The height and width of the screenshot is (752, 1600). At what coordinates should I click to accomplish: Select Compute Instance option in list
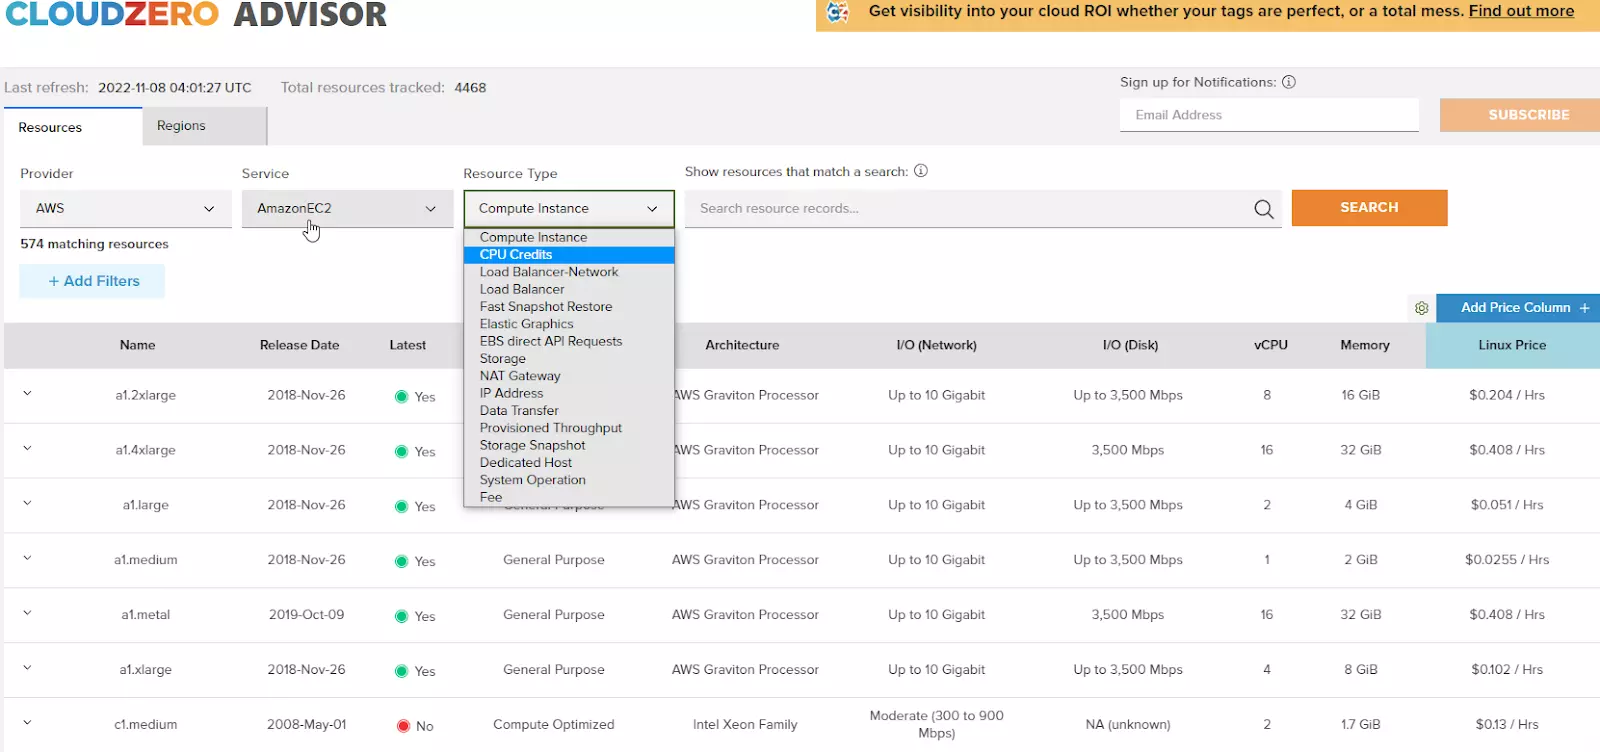(569, 237)
